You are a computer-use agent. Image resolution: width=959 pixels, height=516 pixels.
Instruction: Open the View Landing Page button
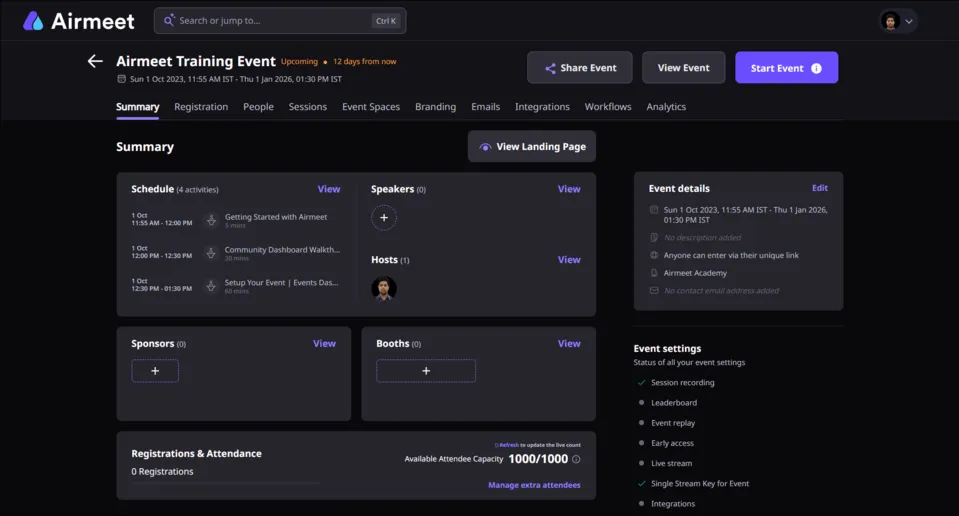tap(531, 147)
